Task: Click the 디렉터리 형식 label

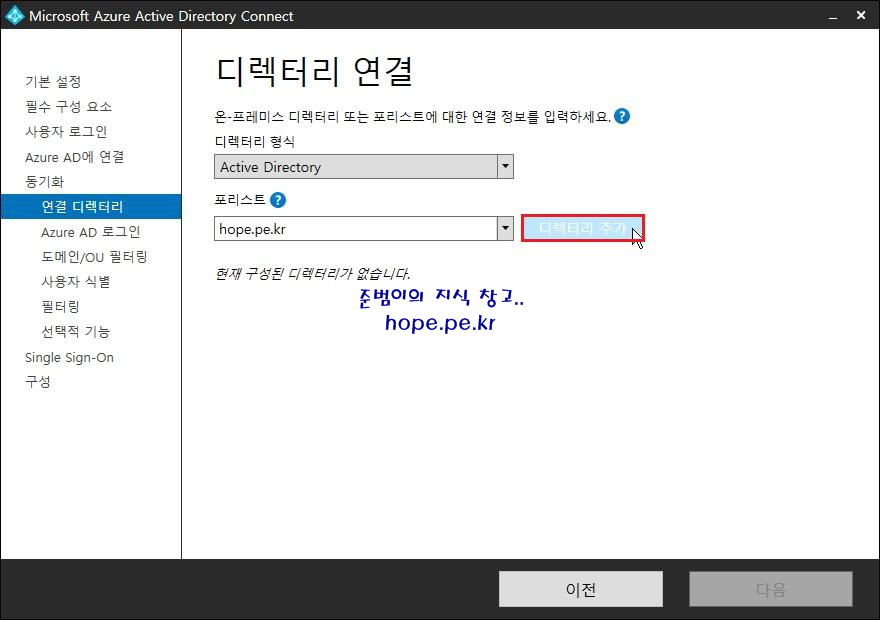Action: pos(255,141)
